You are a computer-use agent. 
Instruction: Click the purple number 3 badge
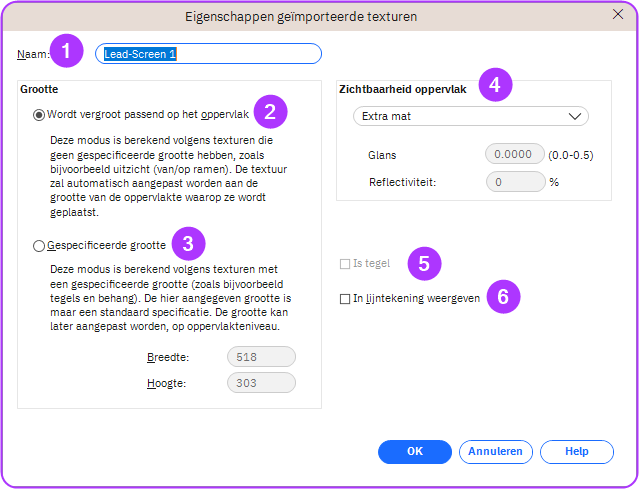[x=188, y=242]
